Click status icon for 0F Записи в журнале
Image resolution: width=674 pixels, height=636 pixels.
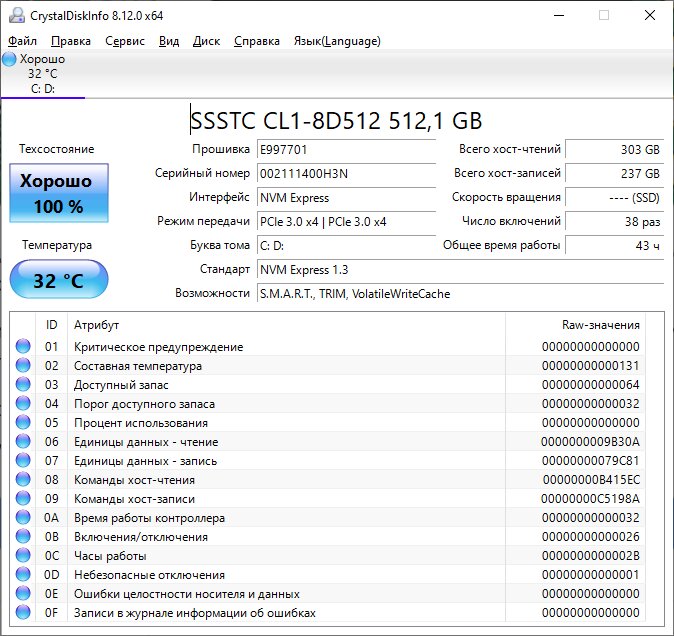(x=23, y=612)
